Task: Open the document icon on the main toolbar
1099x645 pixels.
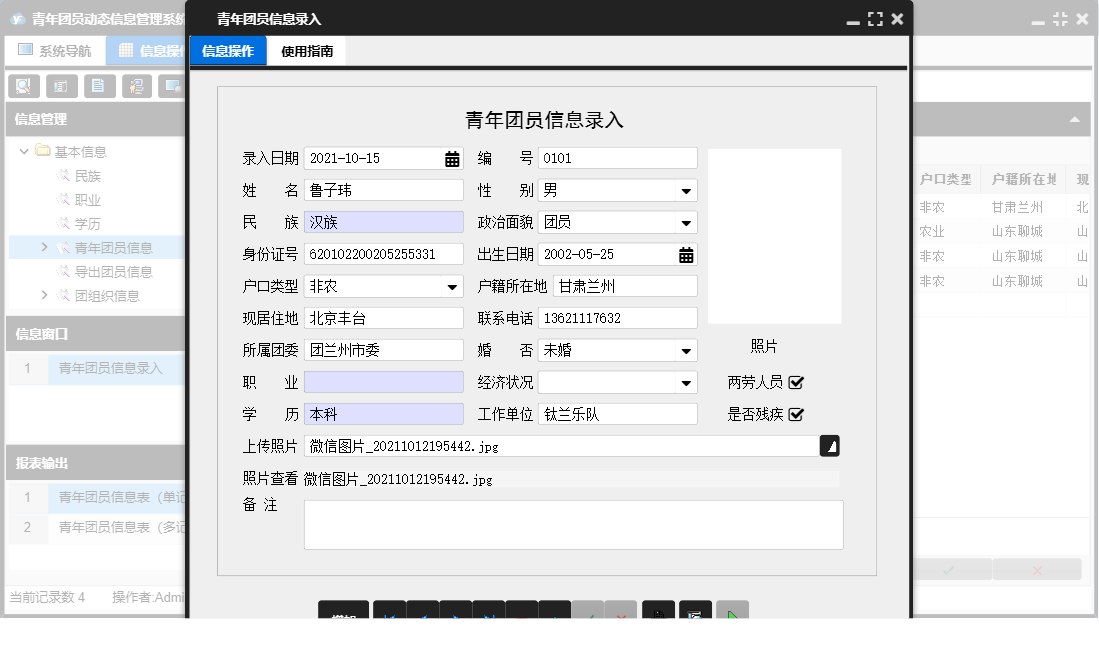Action: [98, 87]
